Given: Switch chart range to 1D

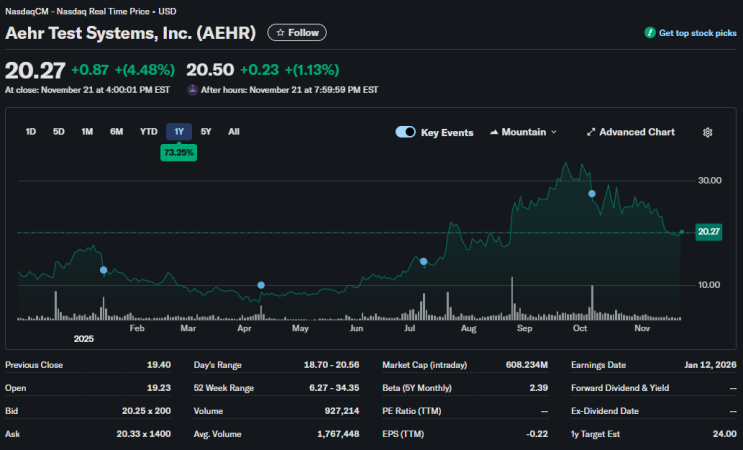Looking at the screenshot, I should point(31,132).
